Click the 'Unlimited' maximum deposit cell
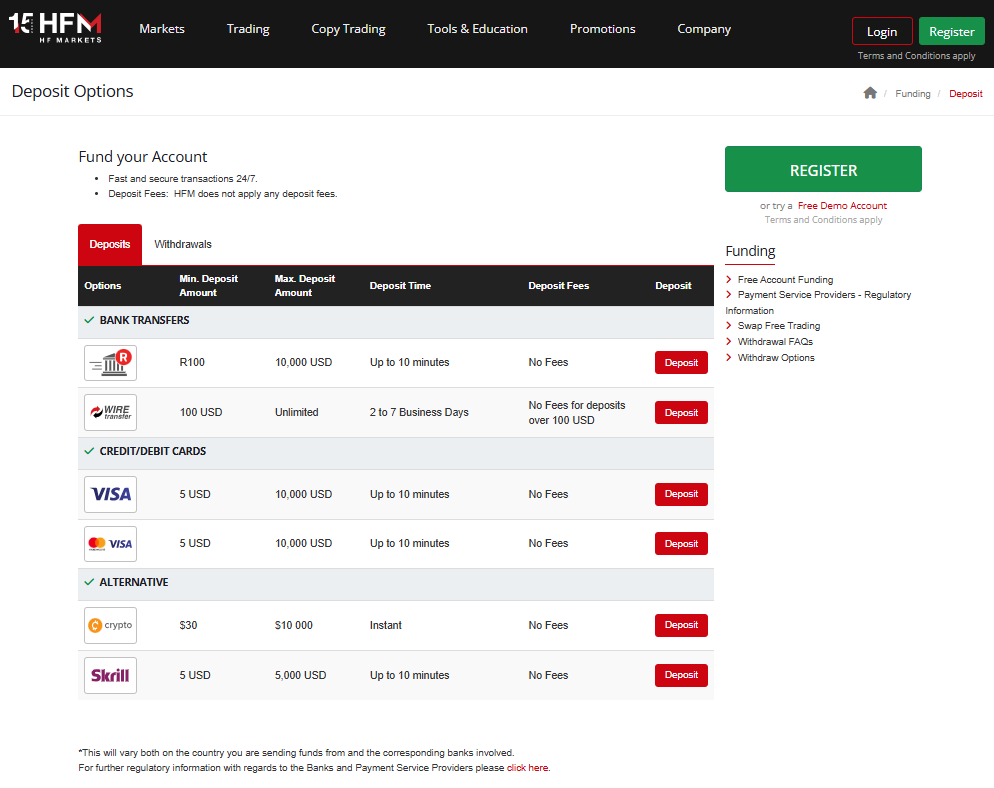This screenshot has height=788, width=994. 297,413
